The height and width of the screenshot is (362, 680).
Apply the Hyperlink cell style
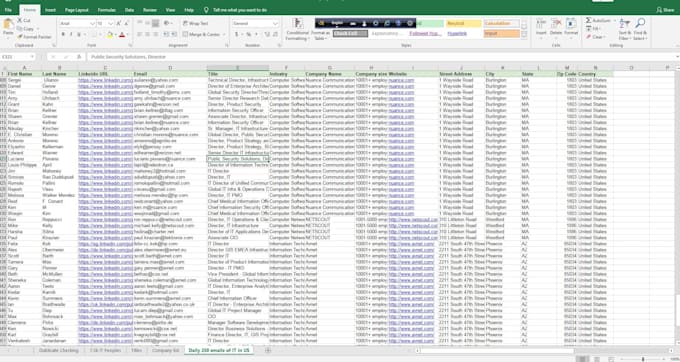coord(463,33)
